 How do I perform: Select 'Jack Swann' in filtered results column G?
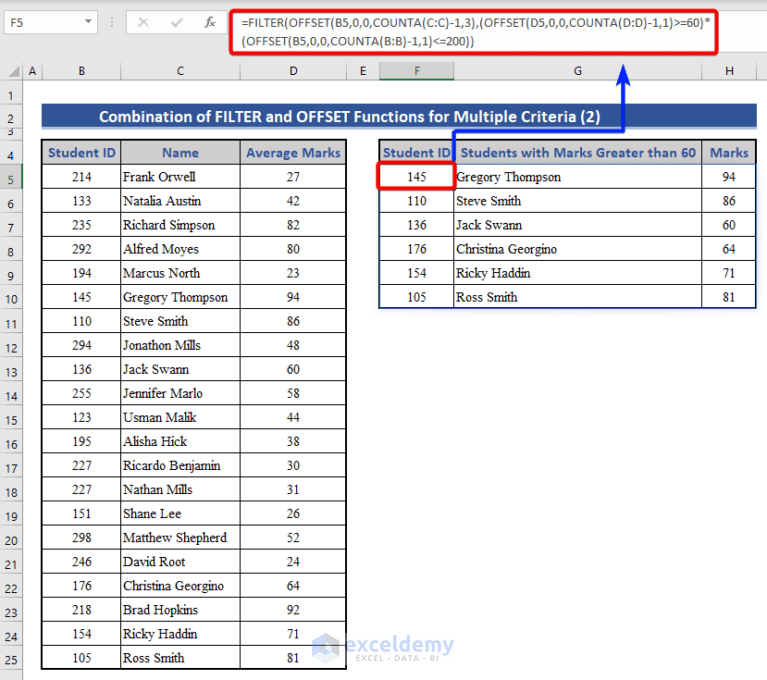point(578,225)
